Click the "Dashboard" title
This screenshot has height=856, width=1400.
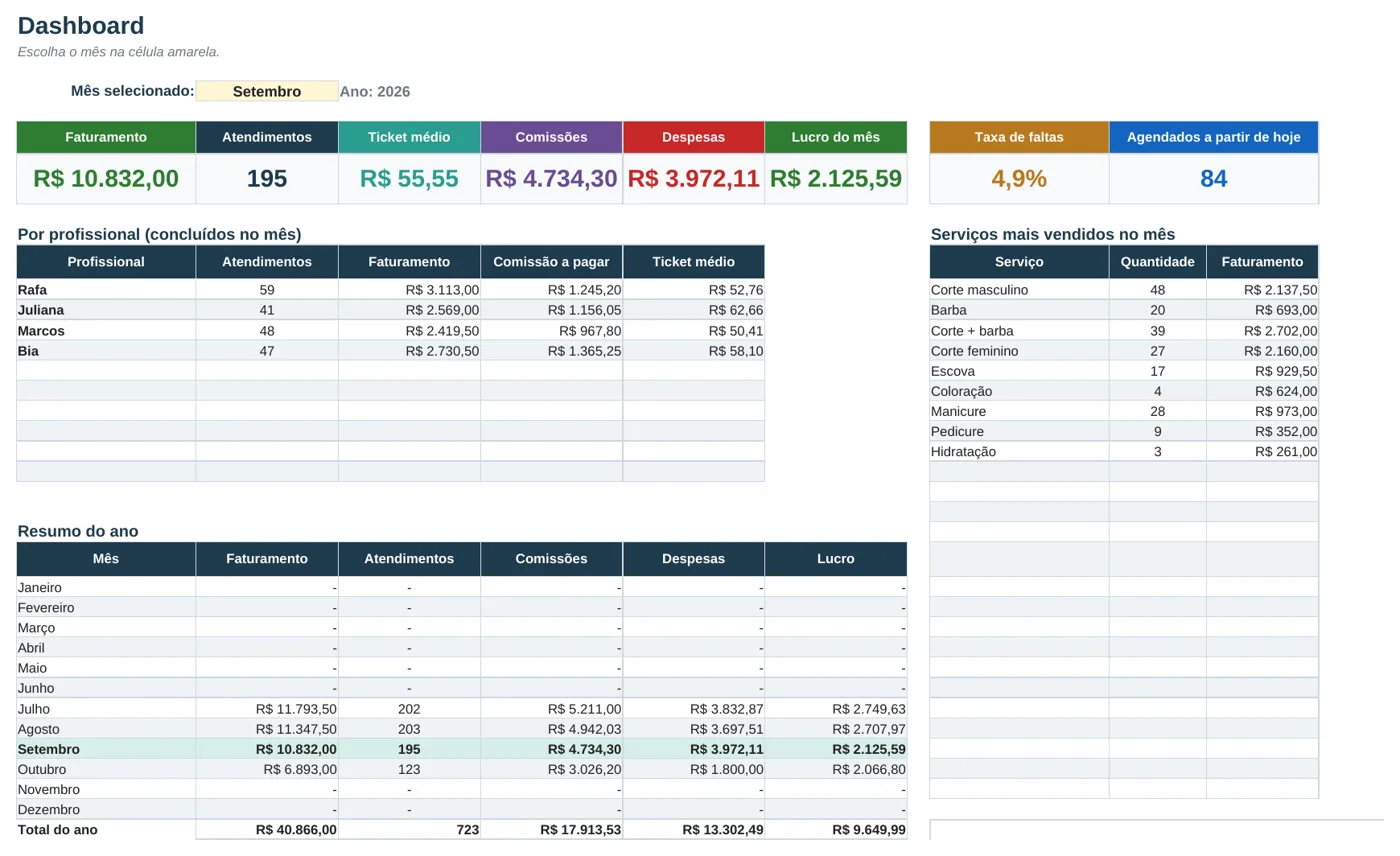point(81,26)
